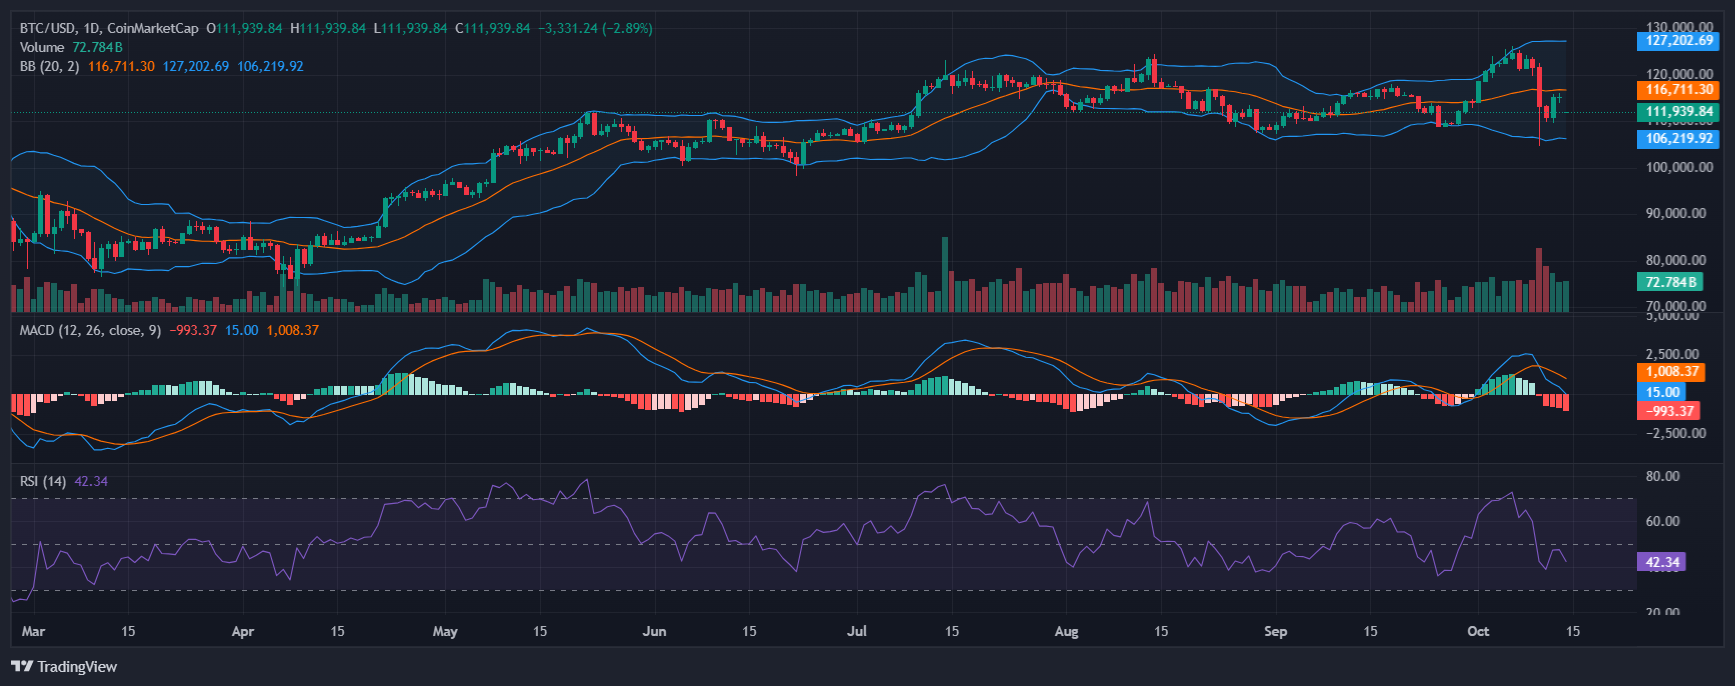Click the orange 1,008.37 MACD signal tag

1672,371
